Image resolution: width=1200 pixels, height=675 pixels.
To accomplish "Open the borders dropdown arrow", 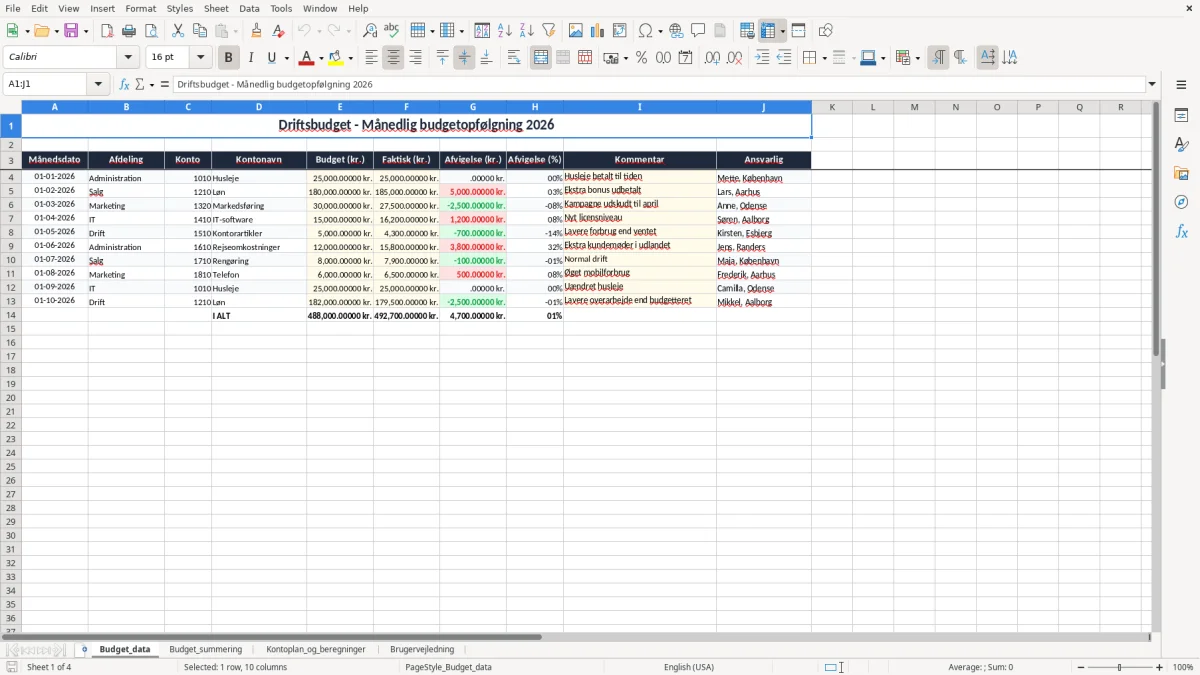I will coord(824,58).
